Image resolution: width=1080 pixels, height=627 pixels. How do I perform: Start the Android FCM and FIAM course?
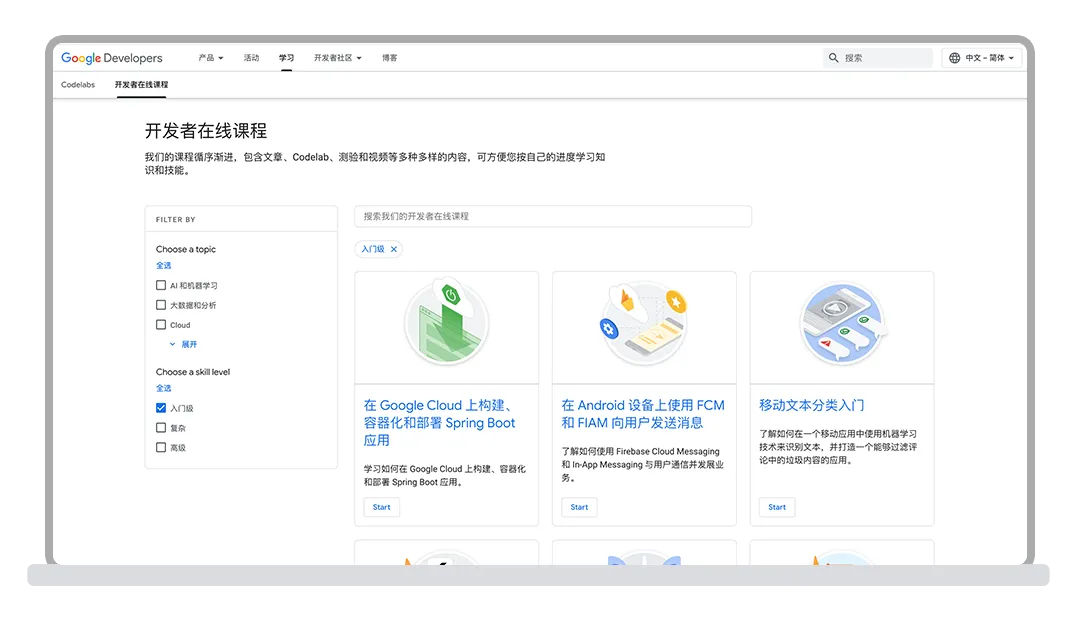[x=579, y=507]
